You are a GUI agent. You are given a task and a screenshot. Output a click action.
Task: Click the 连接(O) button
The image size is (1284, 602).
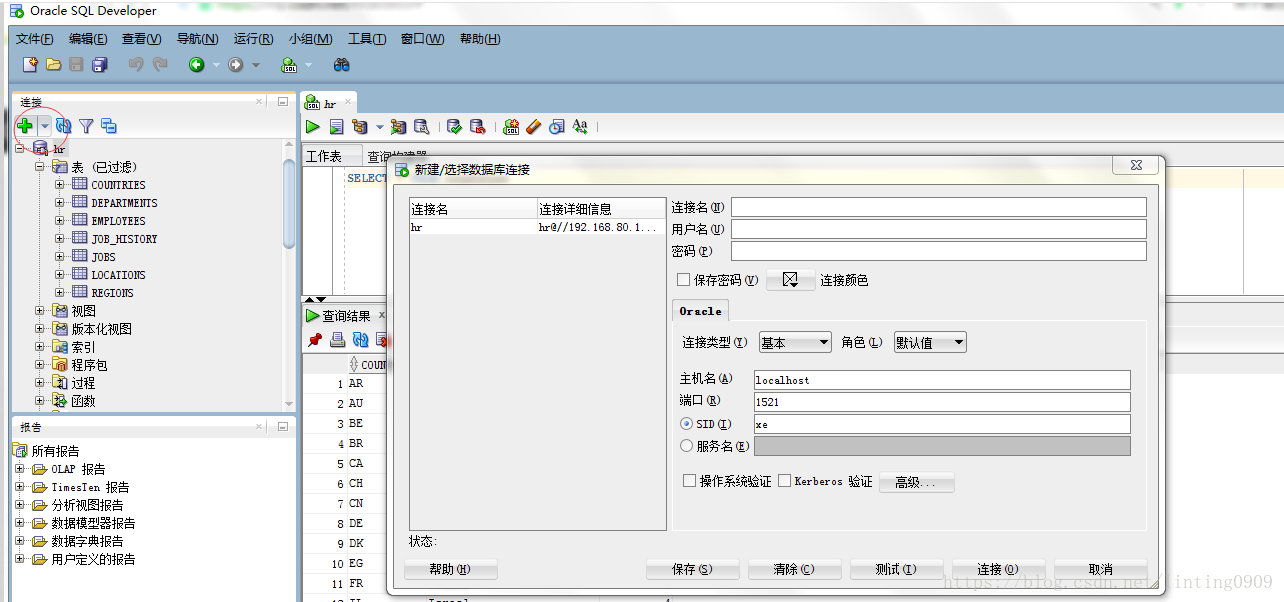pyautogui.click(x=998, y=569)
